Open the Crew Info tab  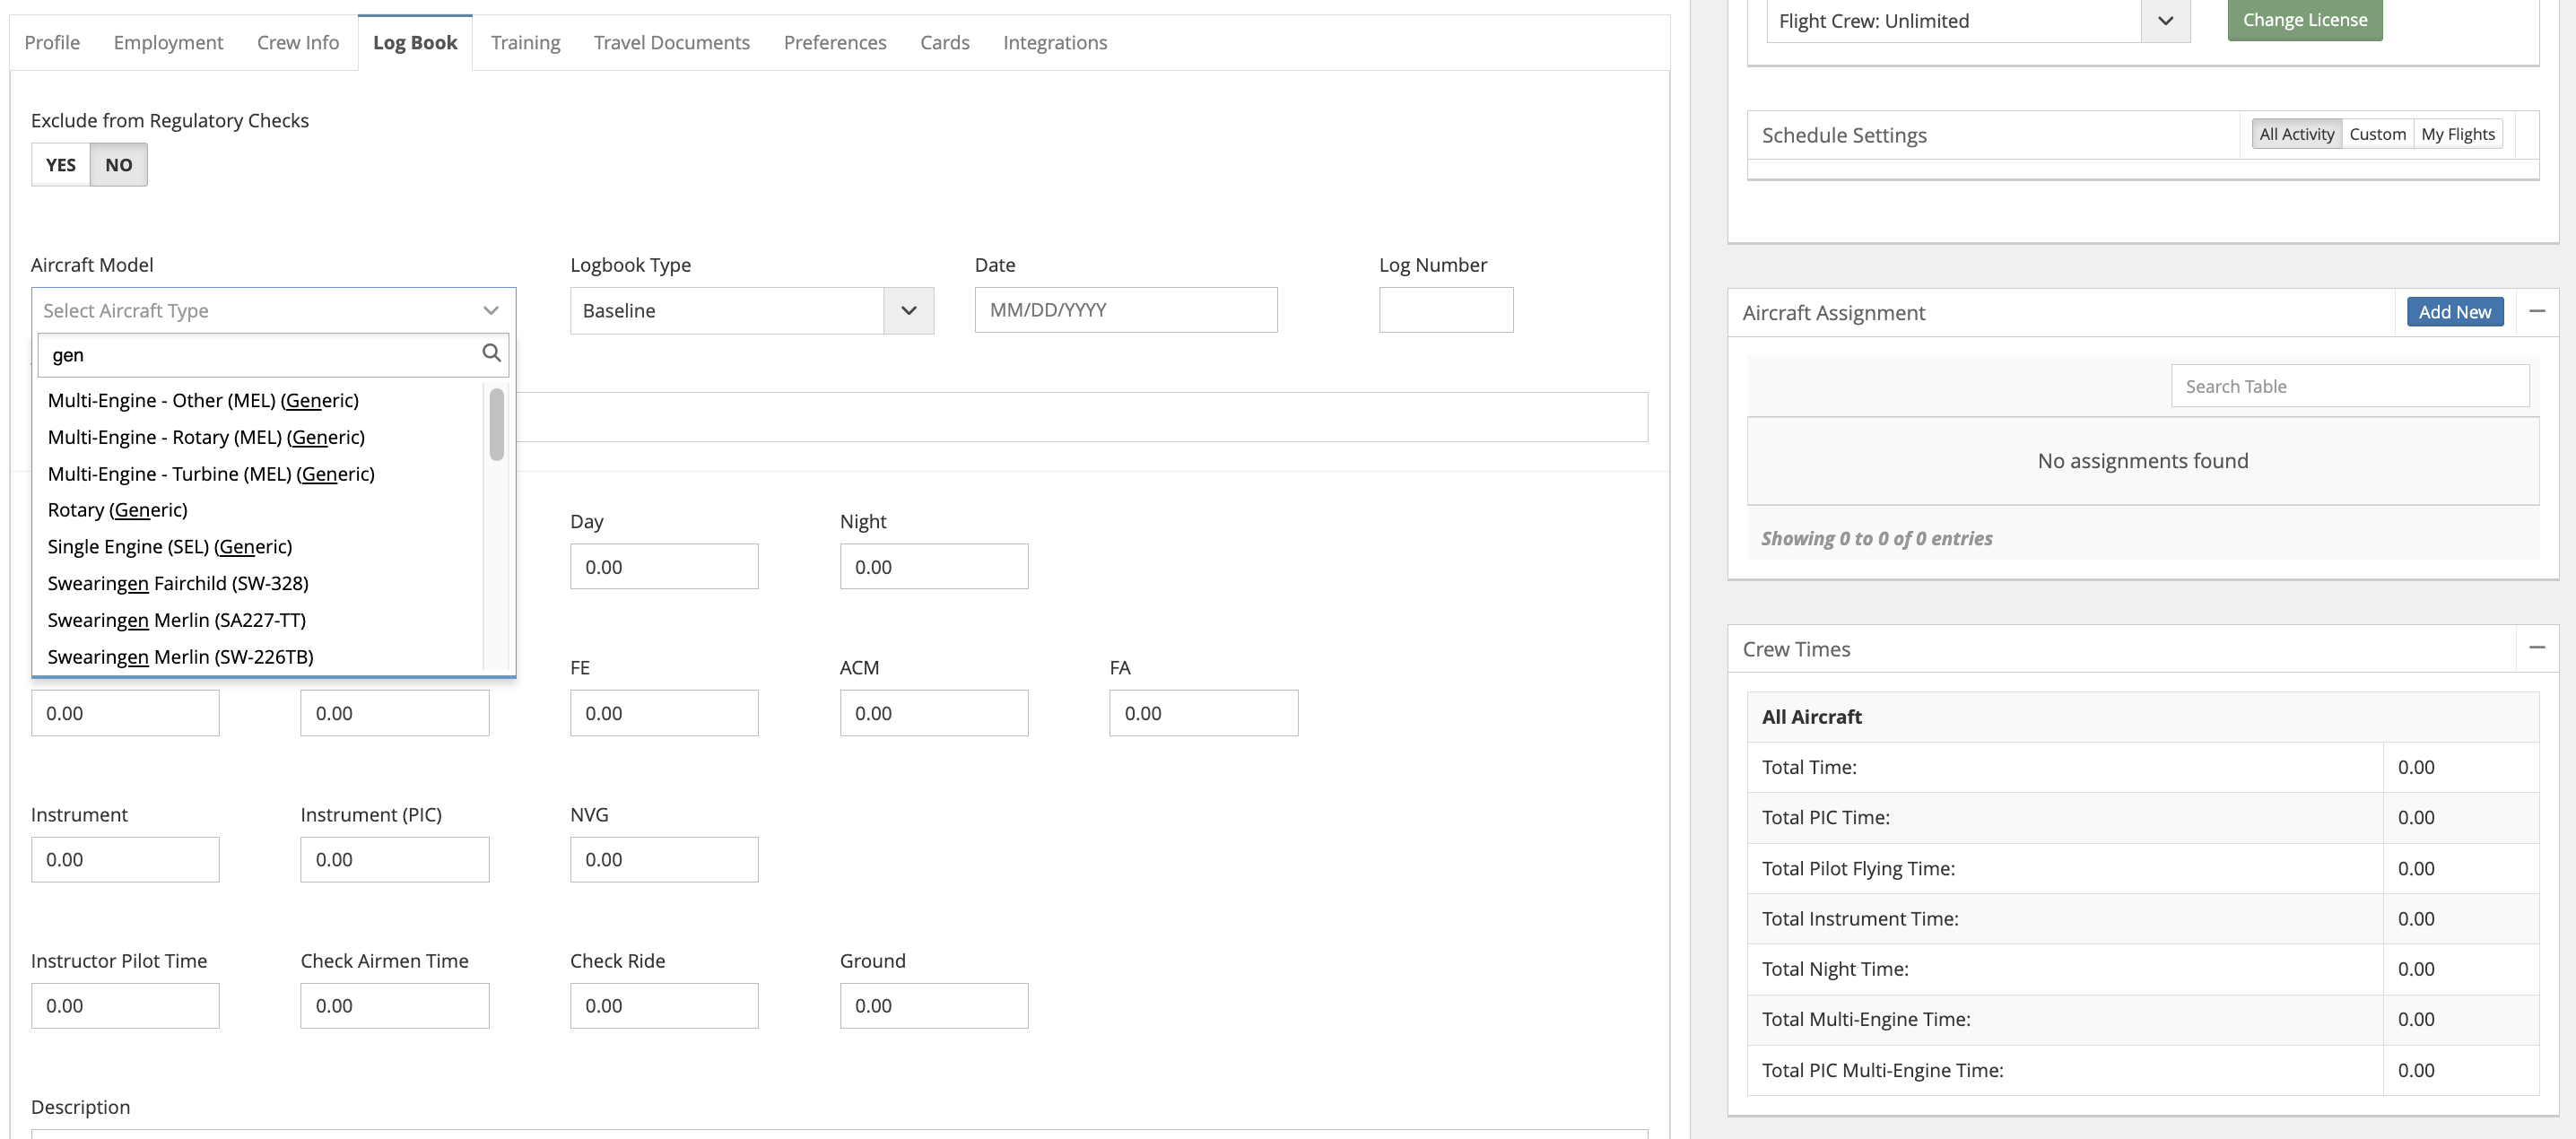298,42
